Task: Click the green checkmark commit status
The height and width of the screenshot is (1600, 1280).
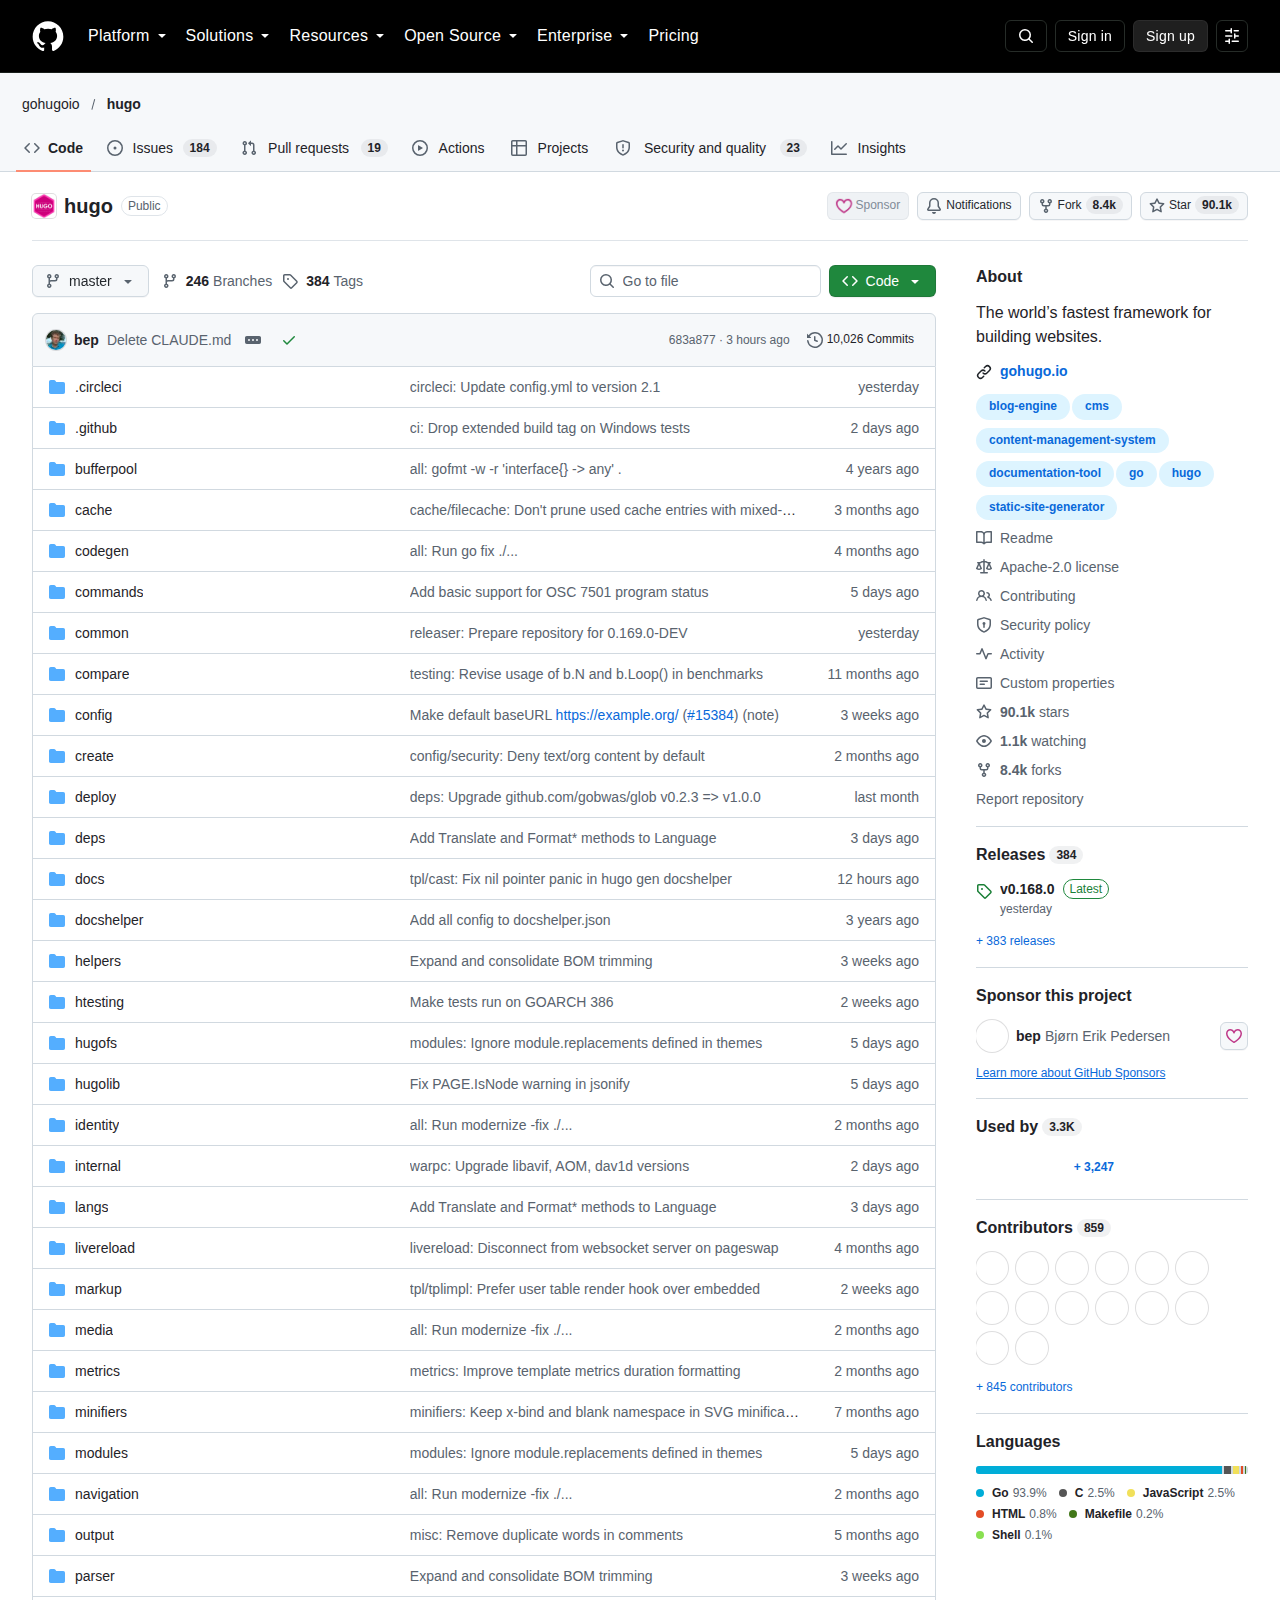Action: pyautogui.click(x=289, y=340)
